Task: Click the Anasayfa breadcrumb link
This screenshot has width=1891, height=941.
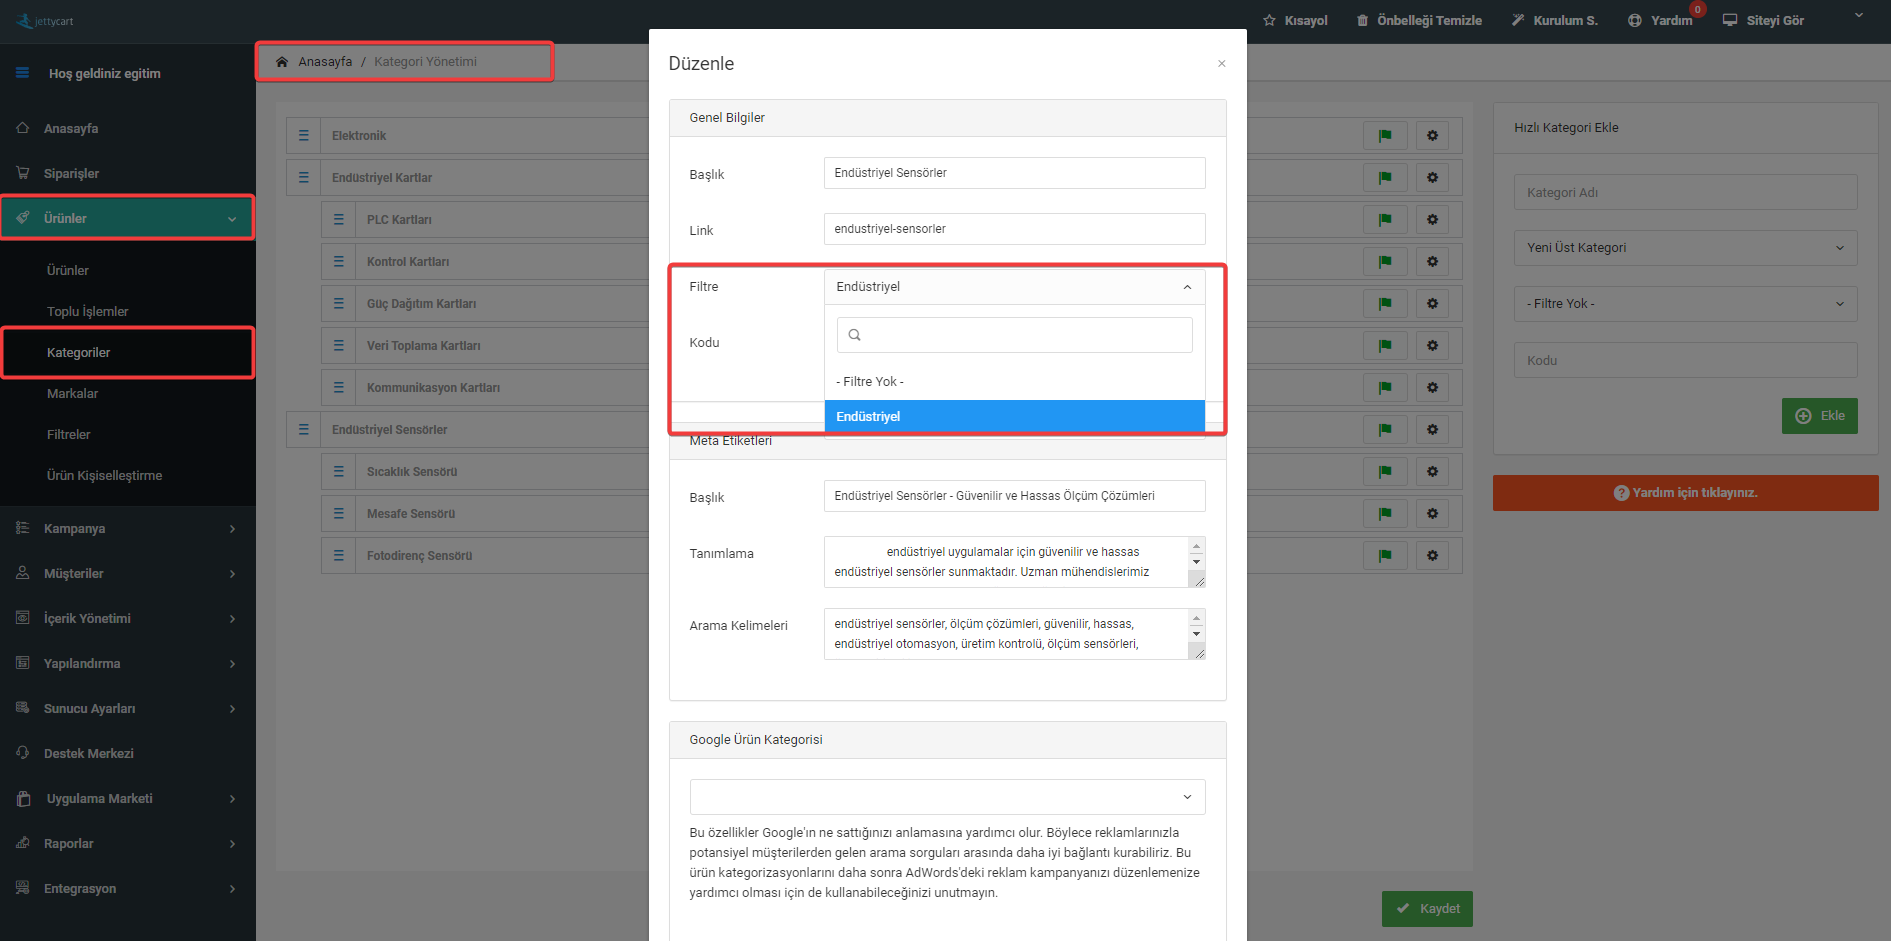Action: pyautogui.click(x=325, y=62)
